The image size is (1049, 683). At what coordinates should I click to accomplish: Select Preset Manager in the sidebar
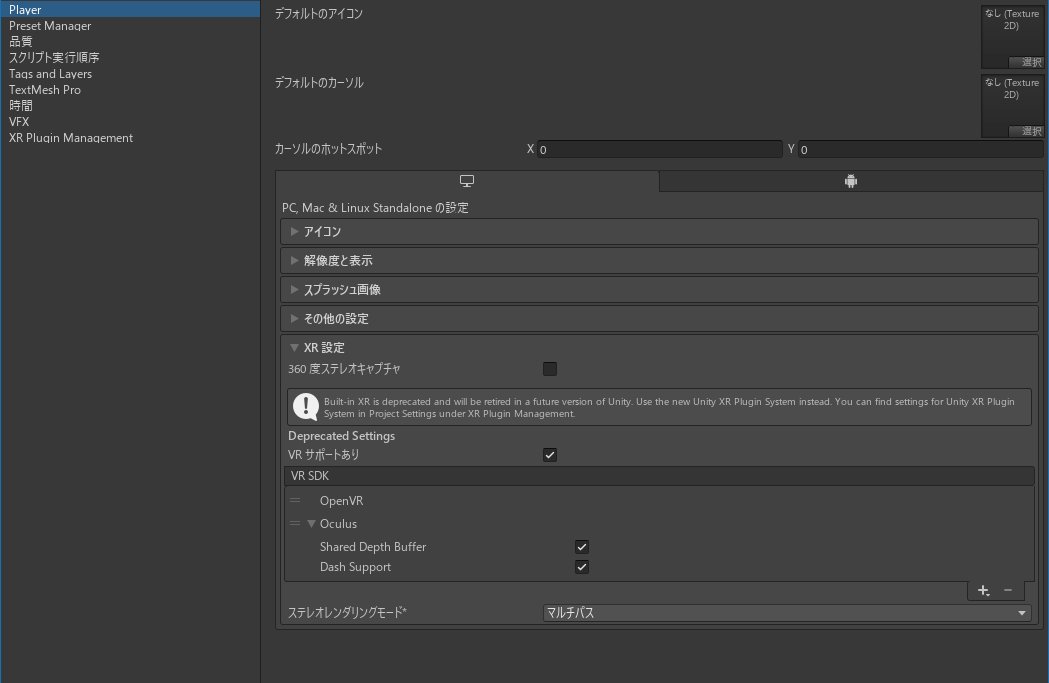(x=50, y=25)
